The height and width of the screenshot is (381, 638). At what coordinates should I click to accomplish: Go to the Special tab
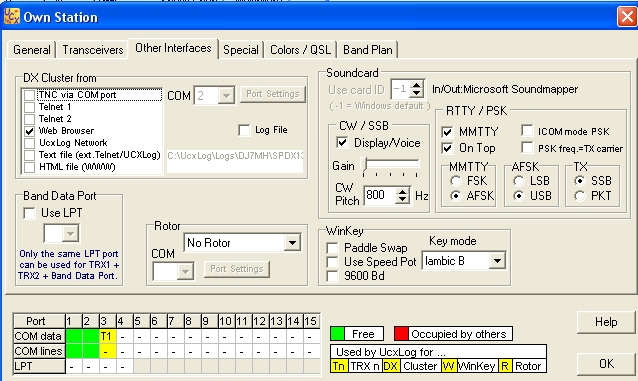click(x=241, y=50)
